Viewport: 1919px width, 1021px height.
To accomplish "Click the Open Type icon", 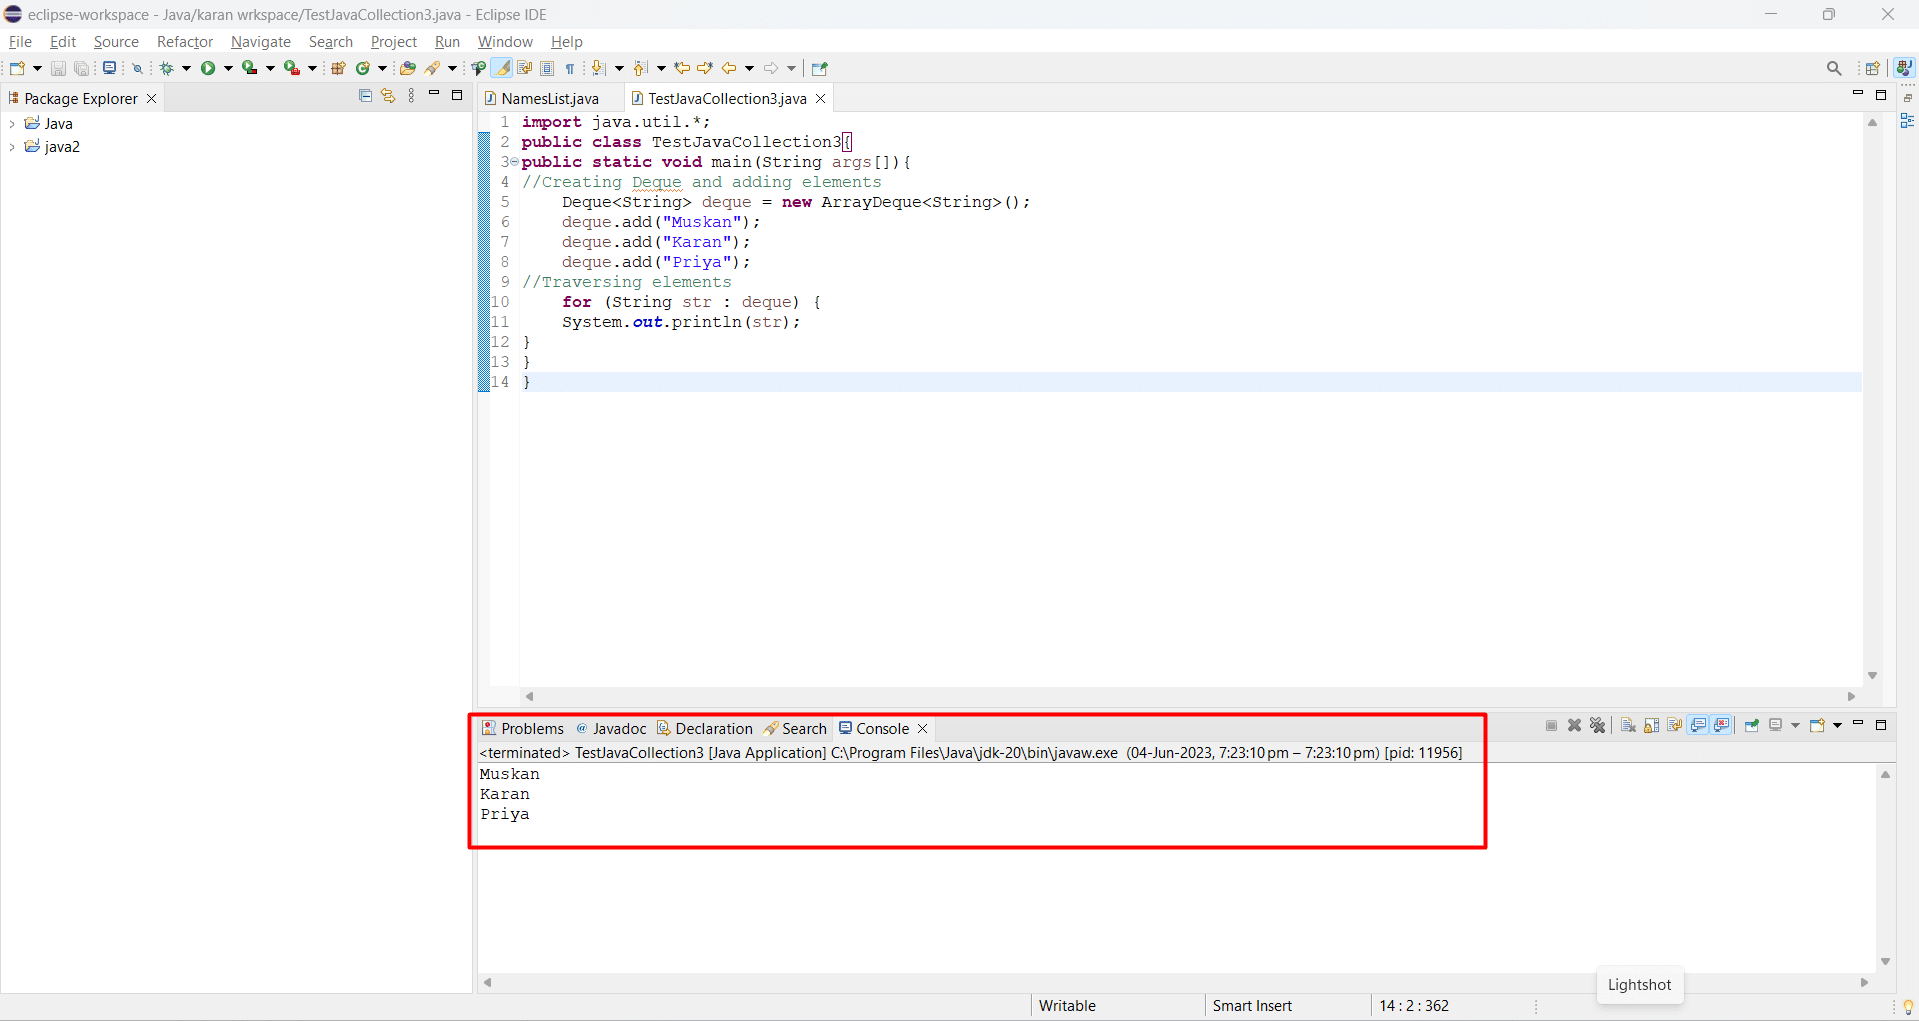I will tap(407, 68).
